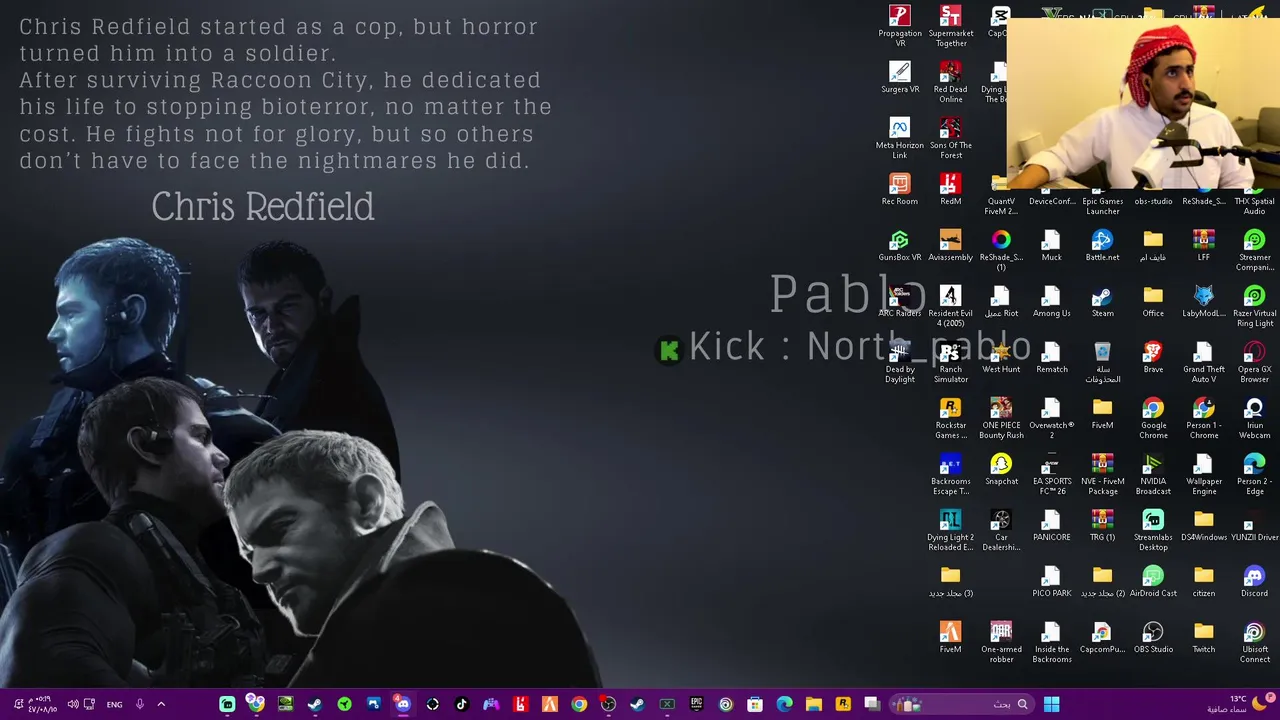Launch ONE PIECE Bounty Rush
Viewport: 1280px width, 720px height.
pos(1001,418)
